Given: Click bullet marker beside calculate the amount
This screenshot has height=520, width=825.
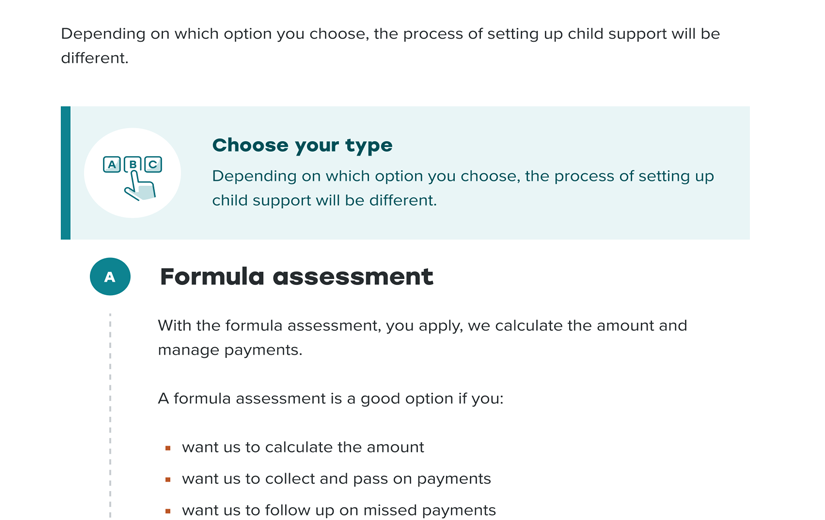Looking at the screenshot, I should click(168, 448).
